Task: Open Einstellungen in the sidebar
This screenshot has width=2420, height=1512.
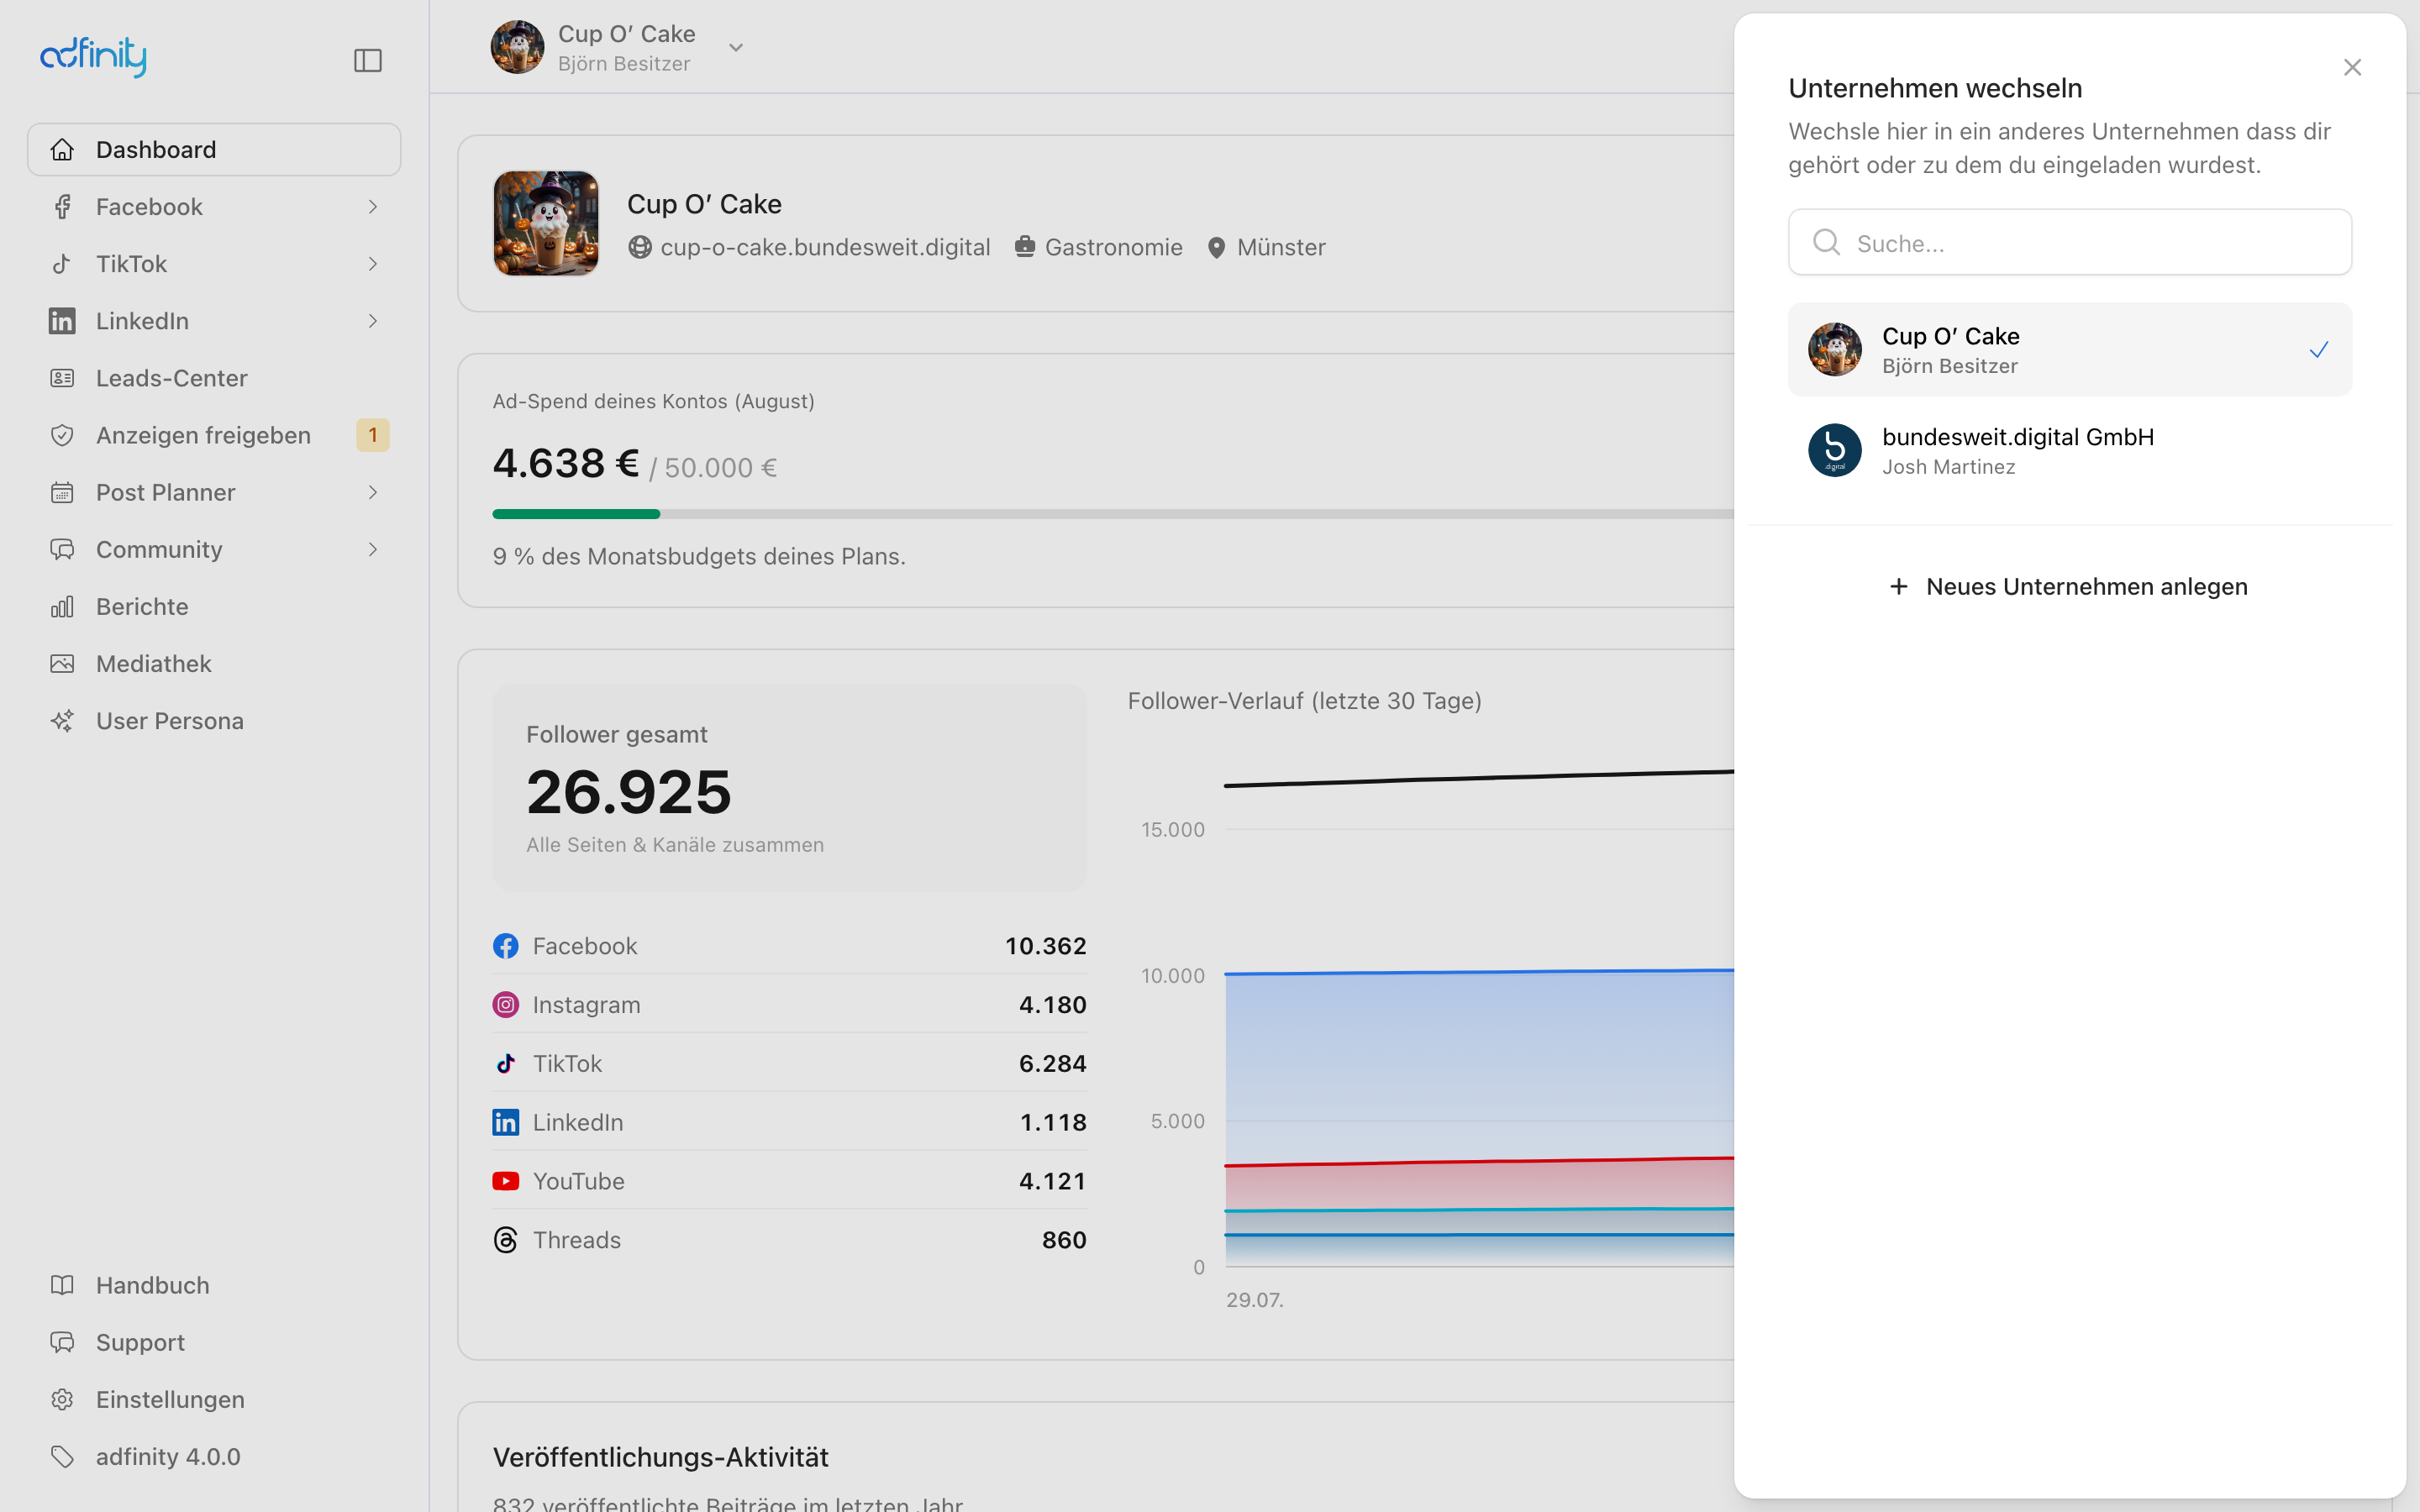Action: coord(214,1399)
